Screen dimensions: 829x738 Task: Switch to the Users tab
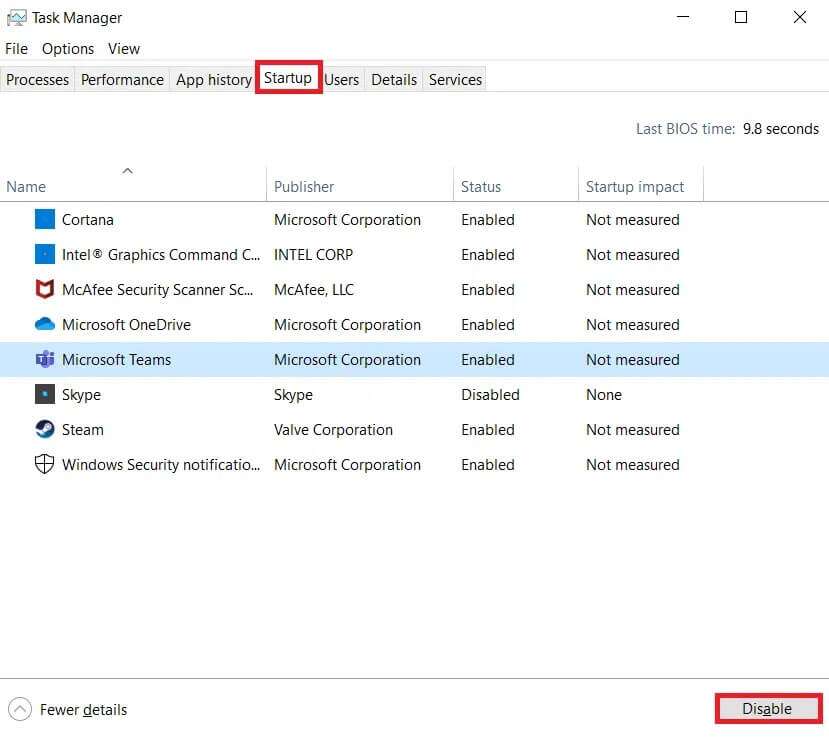coord(342,79)
